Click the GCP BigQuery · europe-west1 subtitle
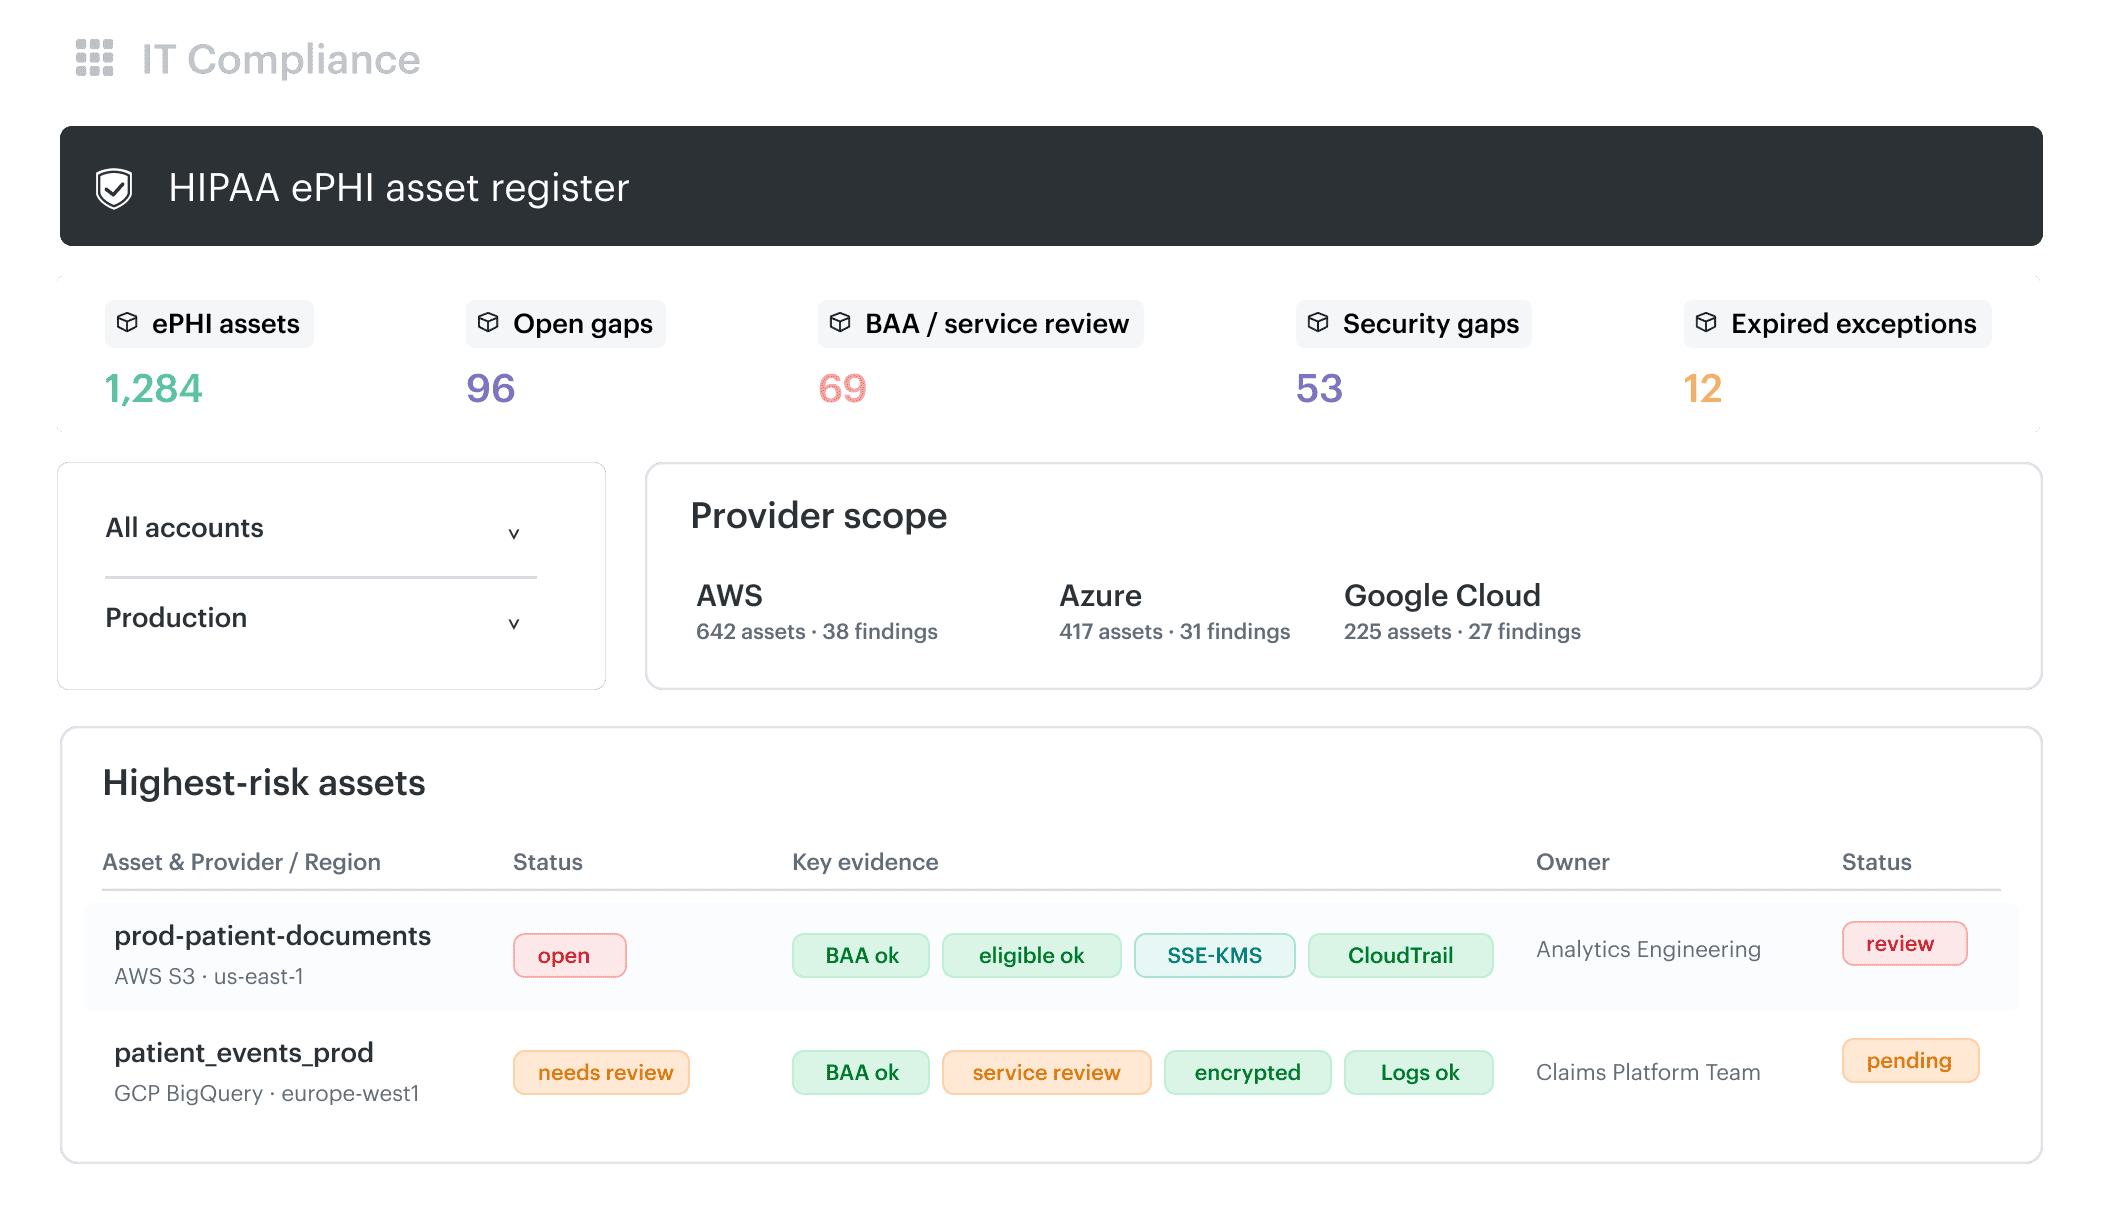The image size is (2103, 1215). [267, 1094]
